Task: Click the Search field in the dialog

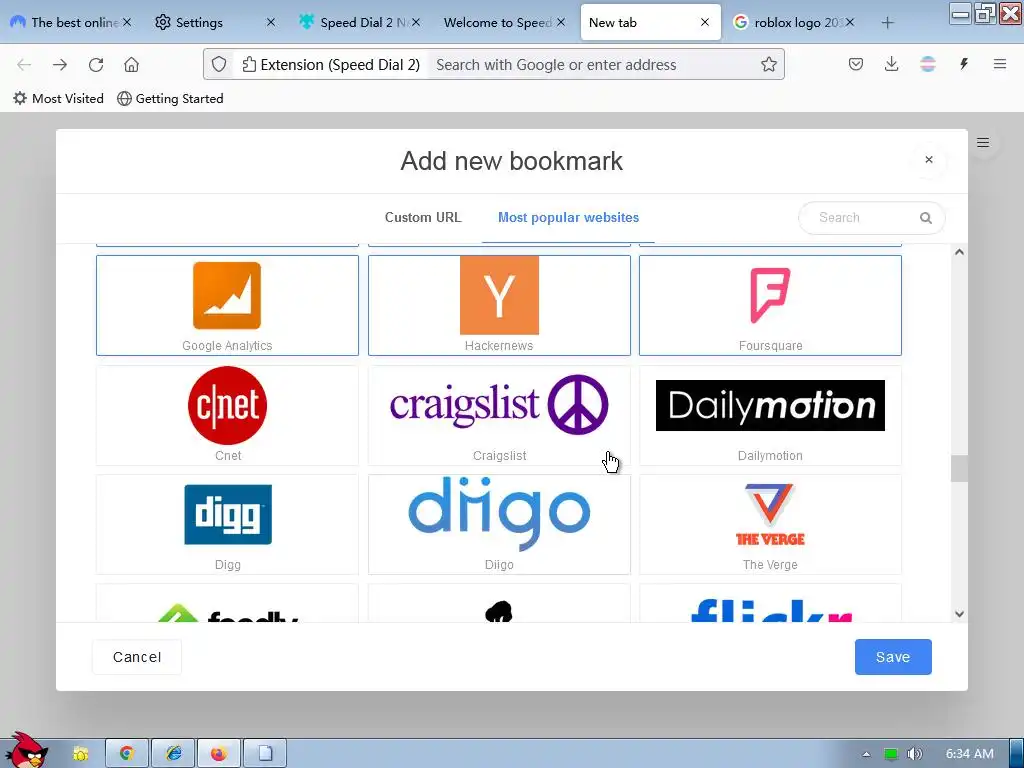Action: tap(871, 217)
